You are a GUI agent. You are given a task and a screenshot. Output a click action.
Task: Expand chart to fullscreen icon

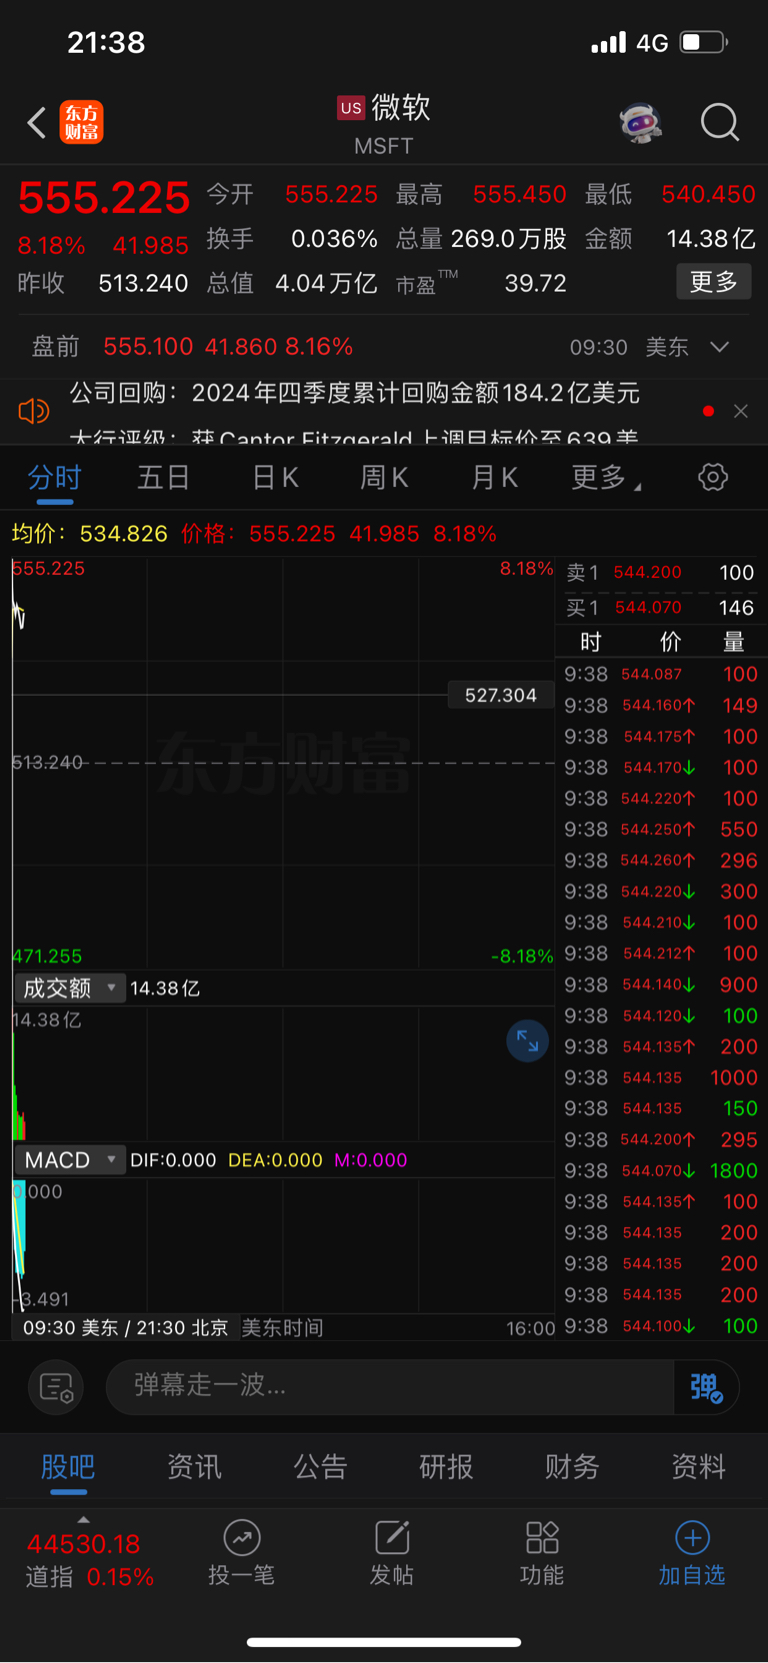(527, 1042)
